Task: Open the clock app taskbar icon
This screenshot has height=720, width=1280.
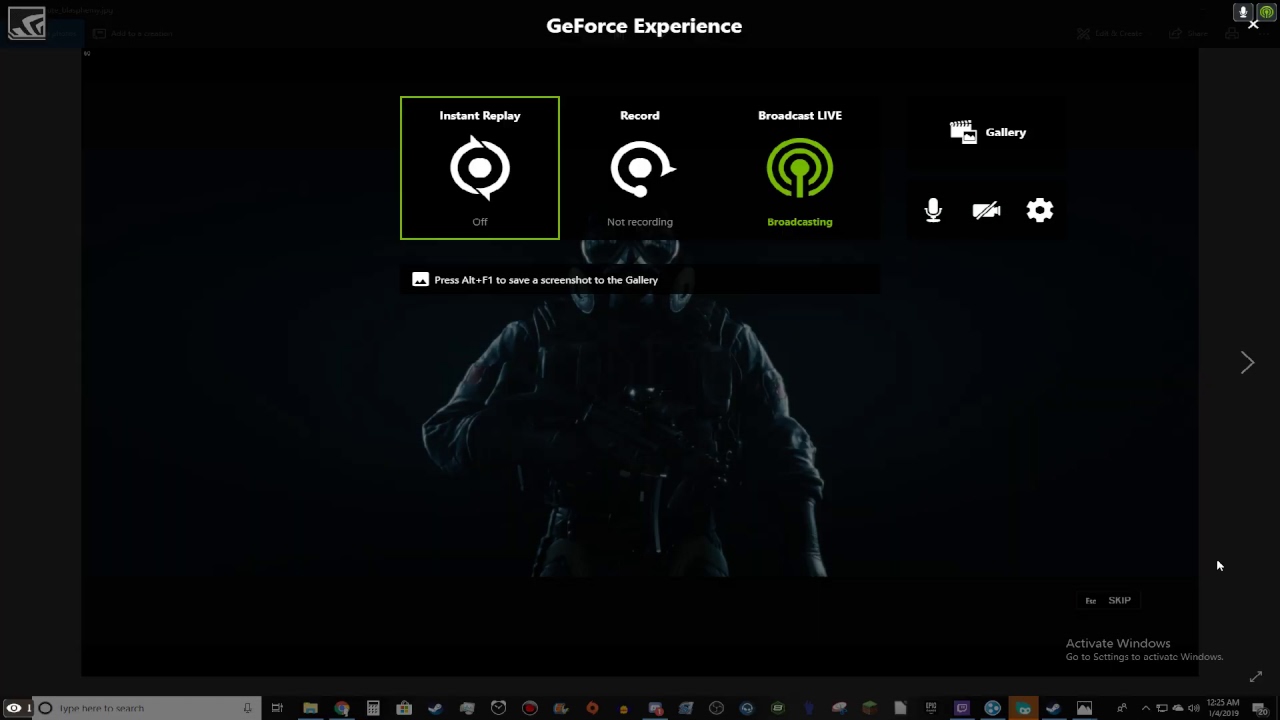Action: point(498,708)
